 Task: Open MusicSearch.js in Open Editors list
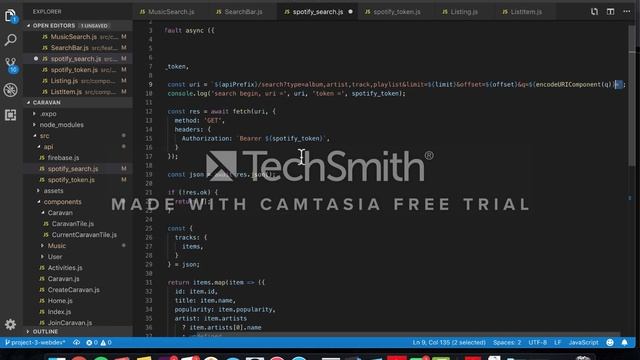[78, 37]
